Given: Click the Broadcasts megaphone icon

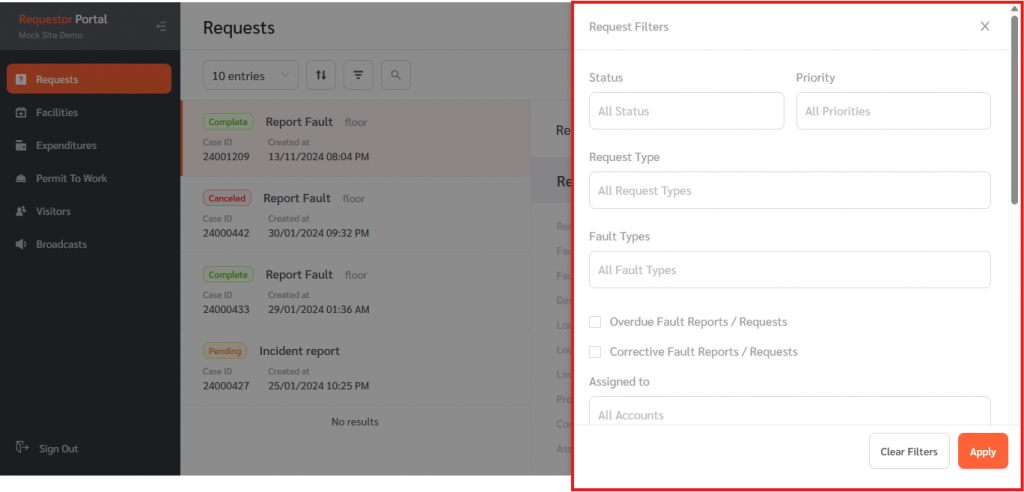Looking at the screenshot, I should pos(22,245).
